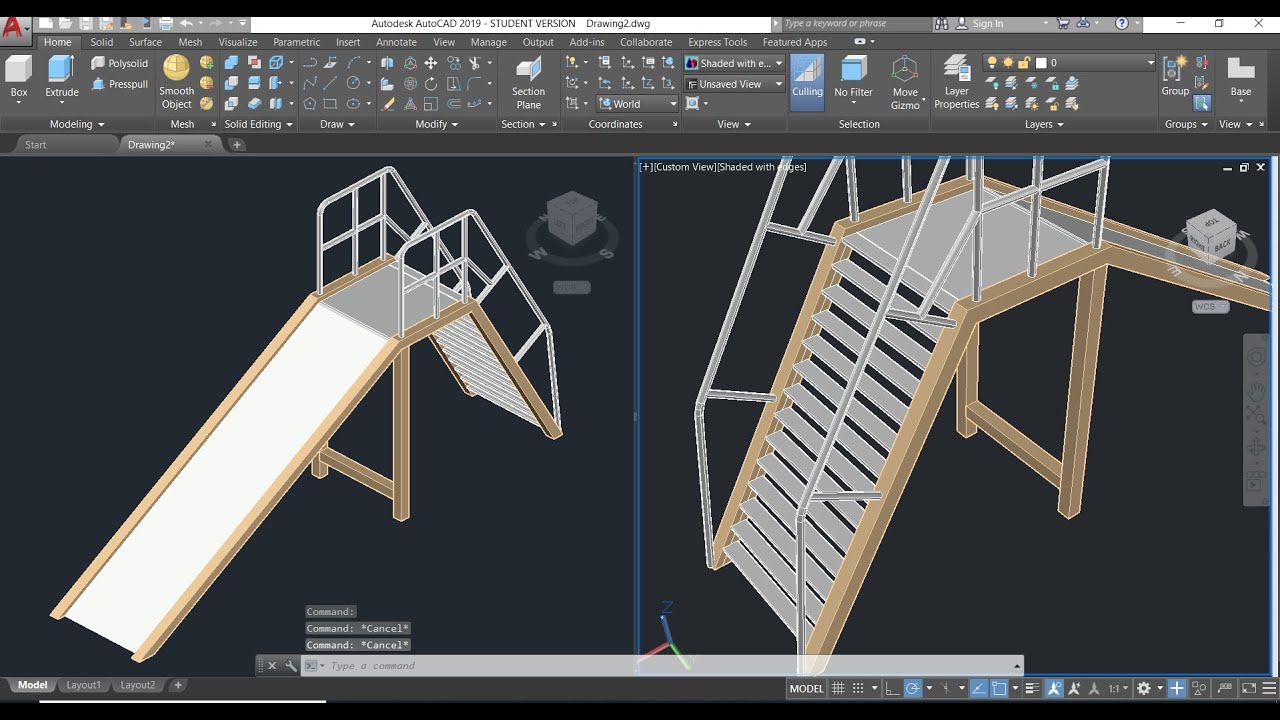Open the Unsaved View dropdown
The image size is (1280, 720).
pos(734,84)
